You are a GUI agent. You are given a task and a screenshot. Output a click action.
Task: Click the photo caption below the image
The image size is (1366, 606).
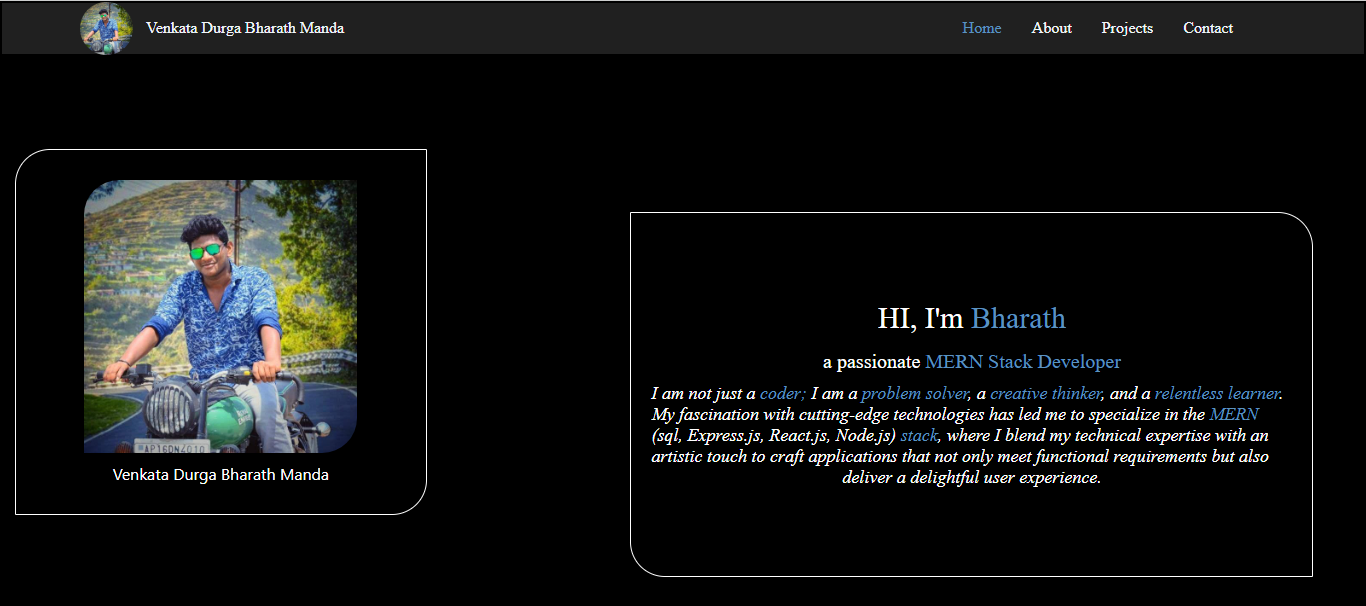click(221, 474)
